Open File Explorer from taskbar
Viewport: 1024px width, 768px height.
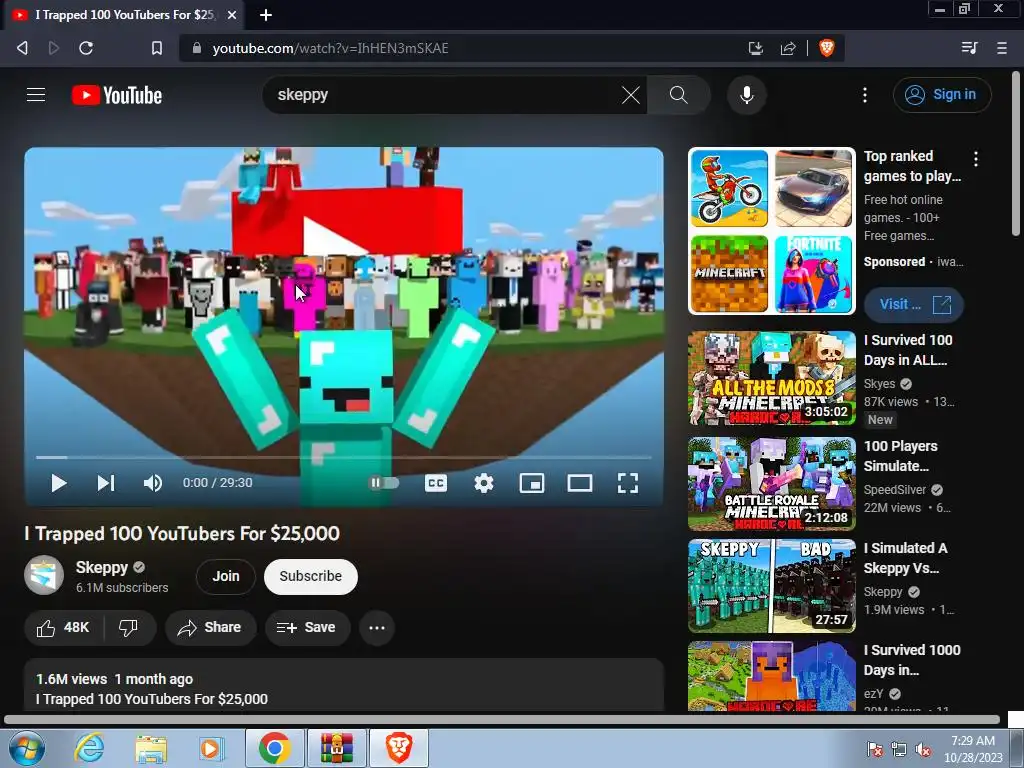pos(151,748)
